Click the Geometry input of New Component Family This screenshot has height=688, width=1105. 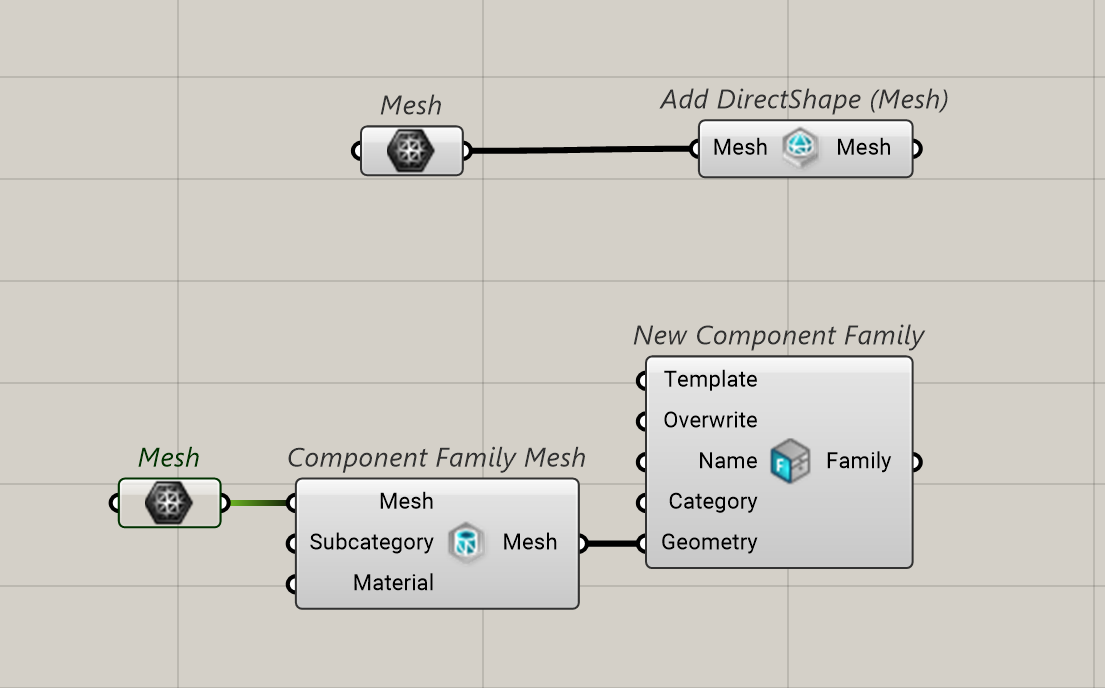click(709, 542)
